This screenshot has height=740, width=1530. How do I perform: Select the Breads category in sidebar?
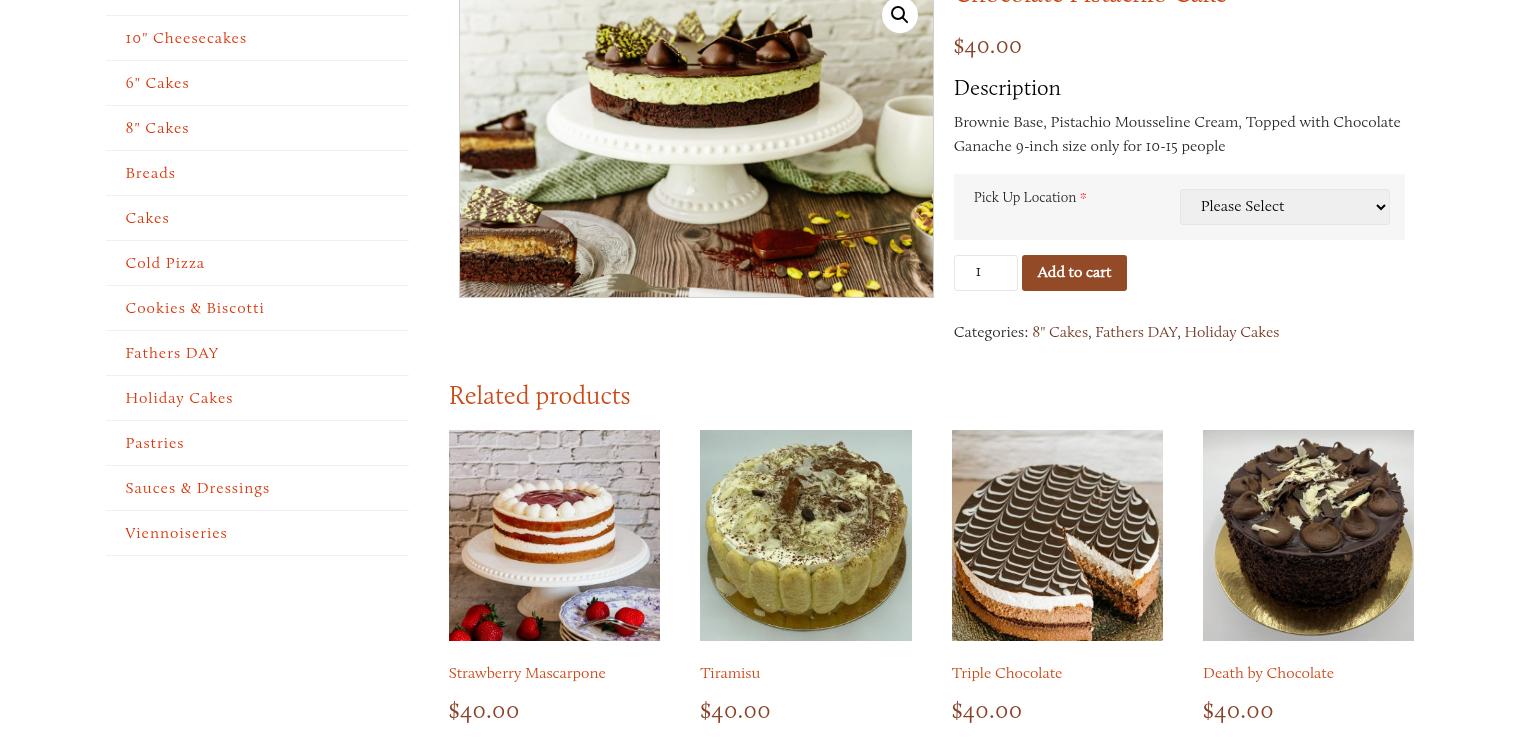coord(150,173)
